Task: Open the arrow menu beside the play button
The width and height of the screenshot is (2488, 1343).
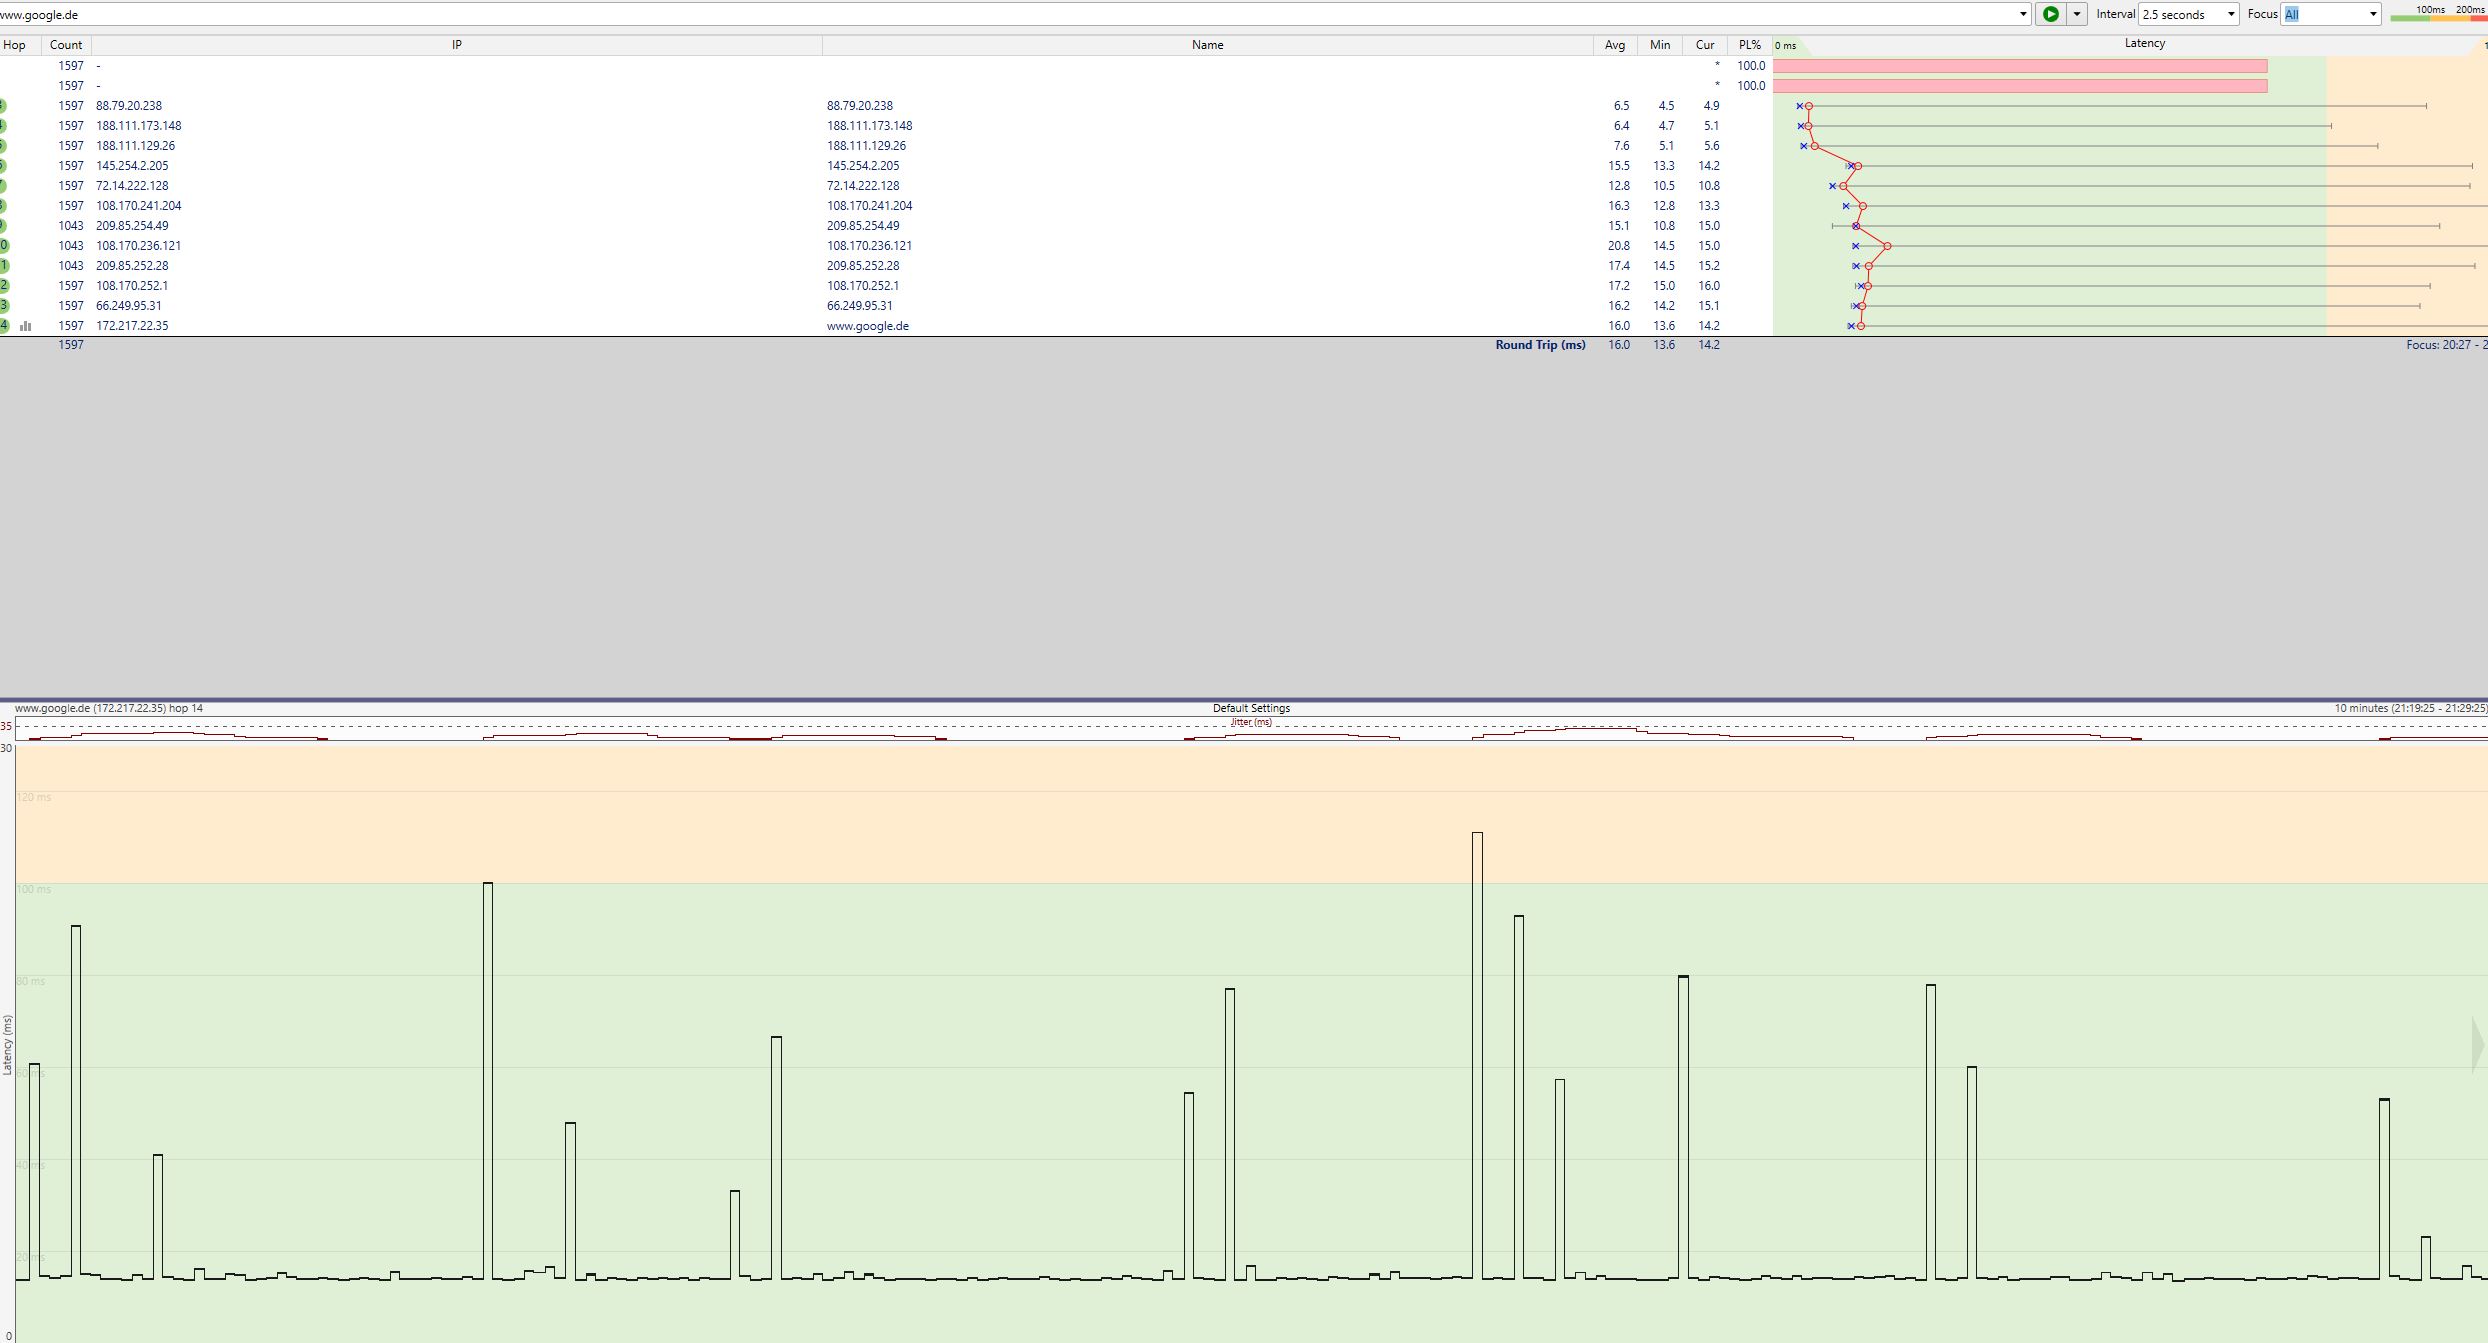Action: pos(2077,14)
